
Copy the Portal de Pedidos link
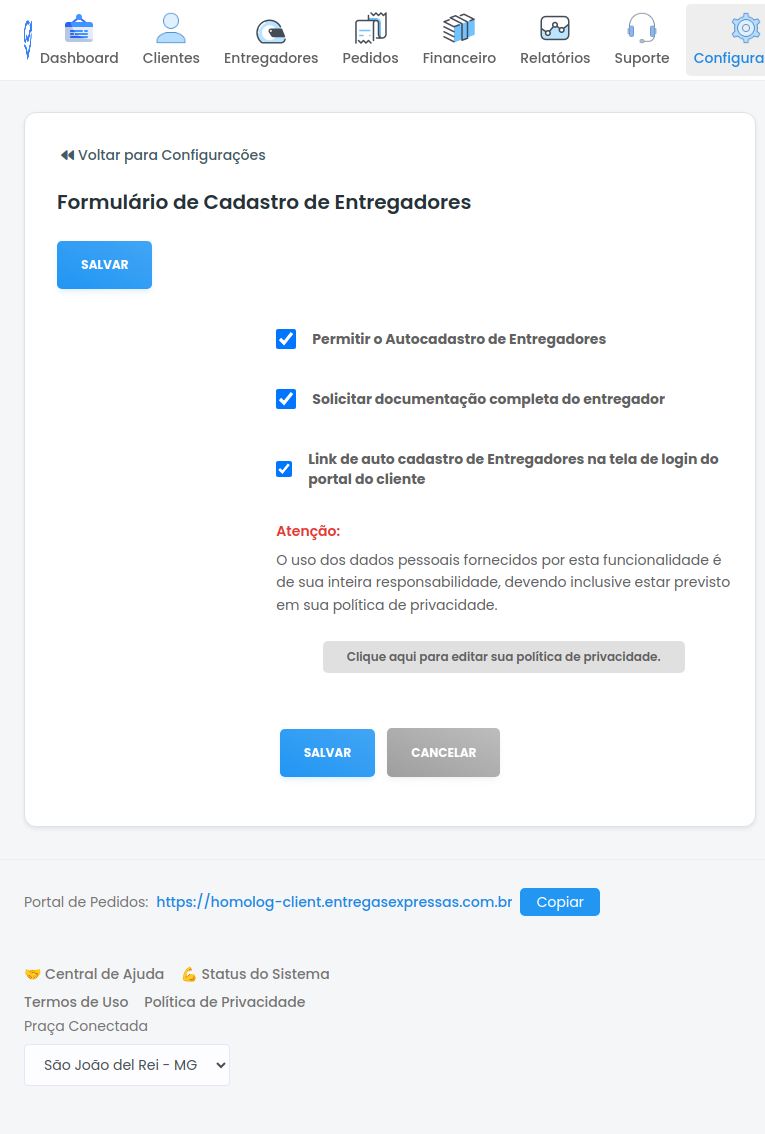(560, 902)
